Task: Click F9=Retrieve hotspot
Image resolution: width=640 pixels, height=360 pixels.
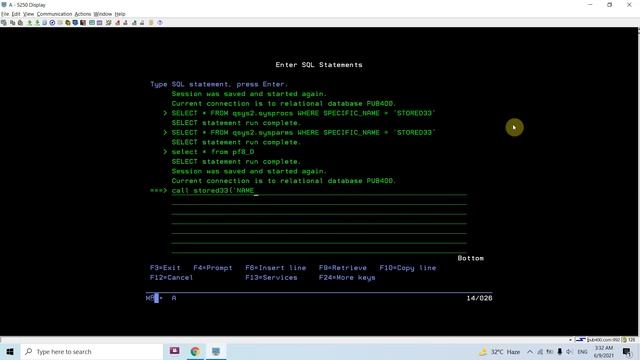Action: [342, 268]
